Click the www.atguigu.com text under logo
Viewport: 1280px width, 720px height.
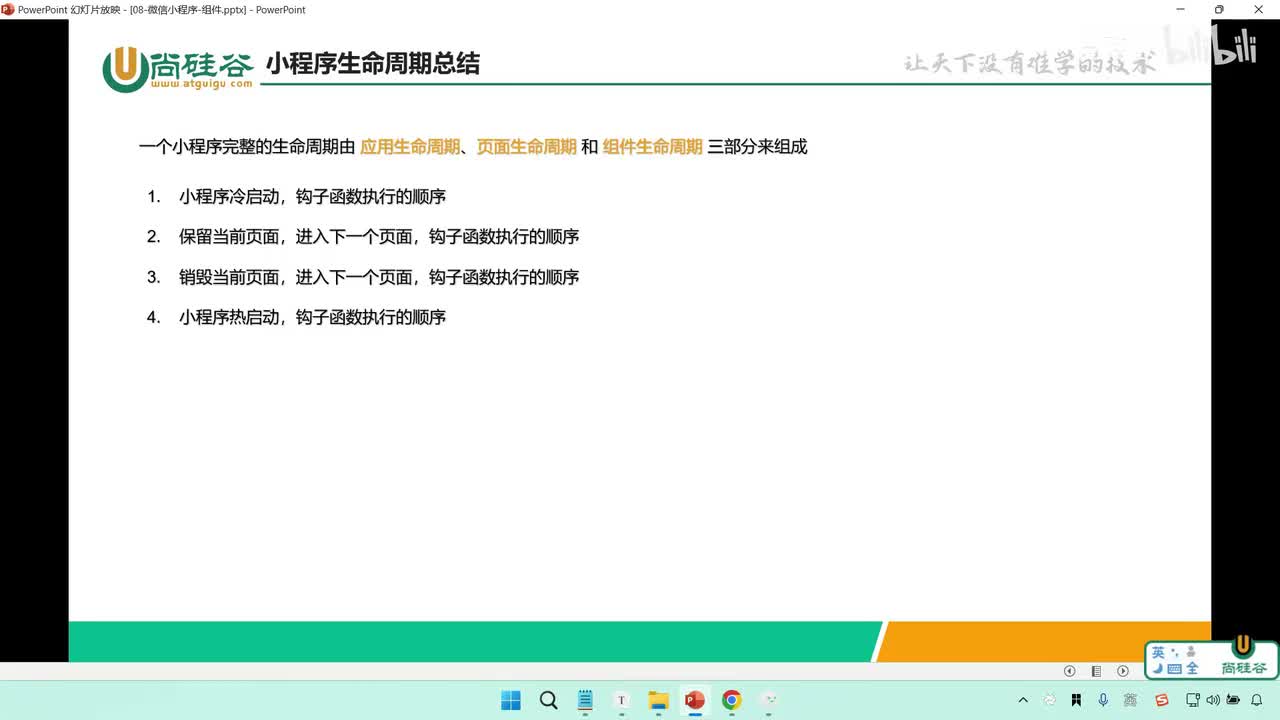(x=202, y=85)
